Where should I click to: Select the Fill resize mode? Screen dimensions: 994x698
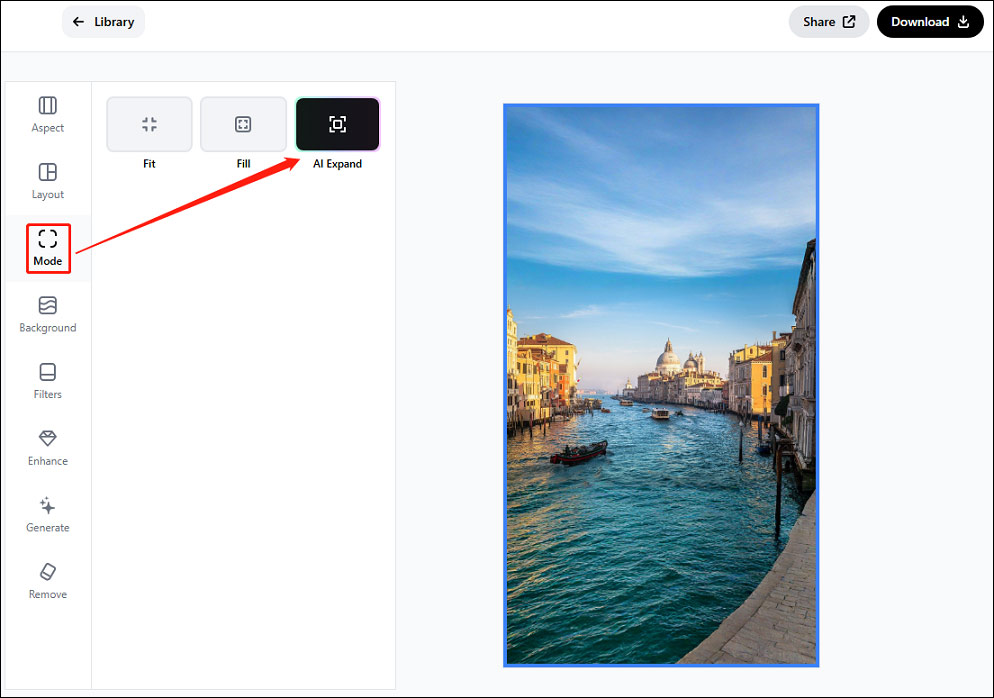[243, 124]
